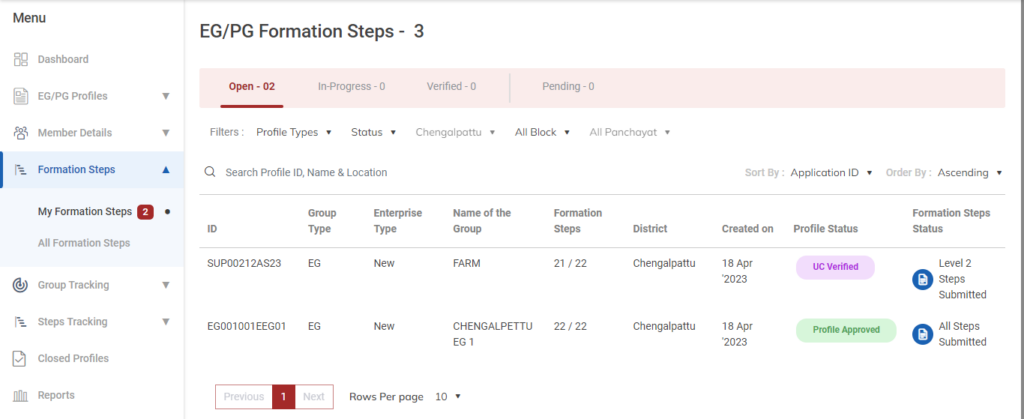Image resolution: width=1024 pixels, height=419 pixels.
Task: Click the Next pagination button
Action: click(314, 397)
